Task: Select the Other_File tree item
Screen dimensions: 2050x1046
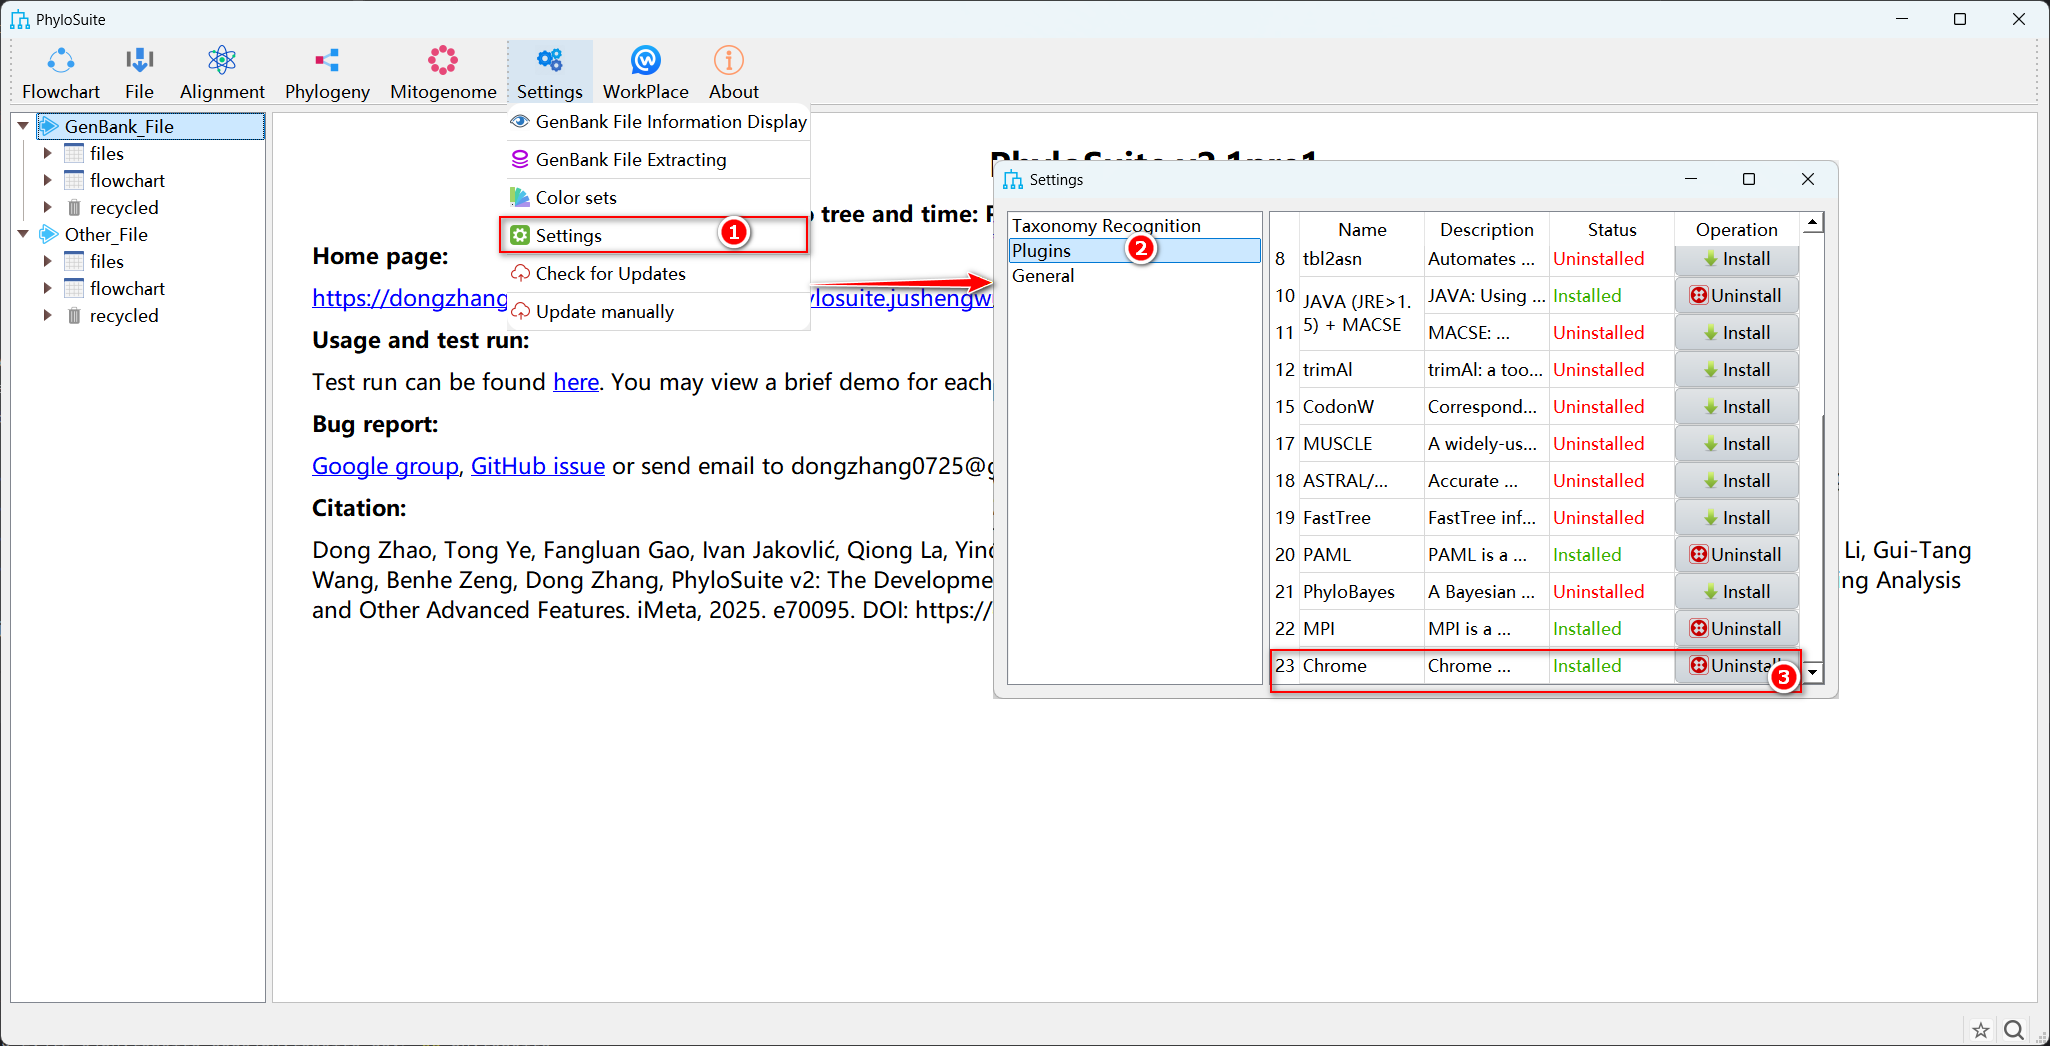Action: click(106, 234)
